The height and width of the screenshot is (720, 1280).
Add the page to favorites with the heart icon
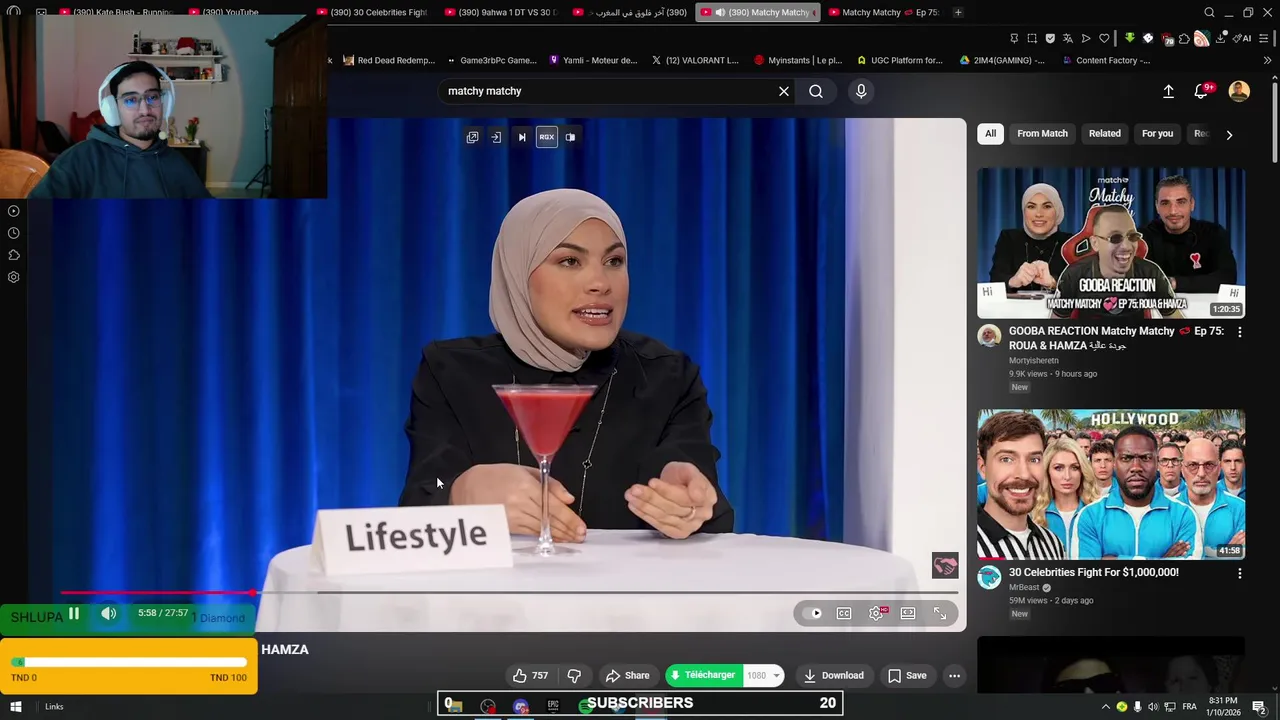(1104, 38)
